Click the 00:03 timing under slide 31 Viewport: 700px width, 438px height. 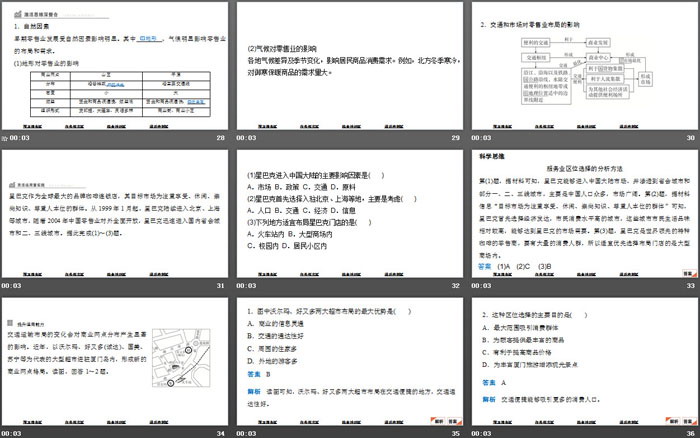pyautogui.click(x=11, y=286)
